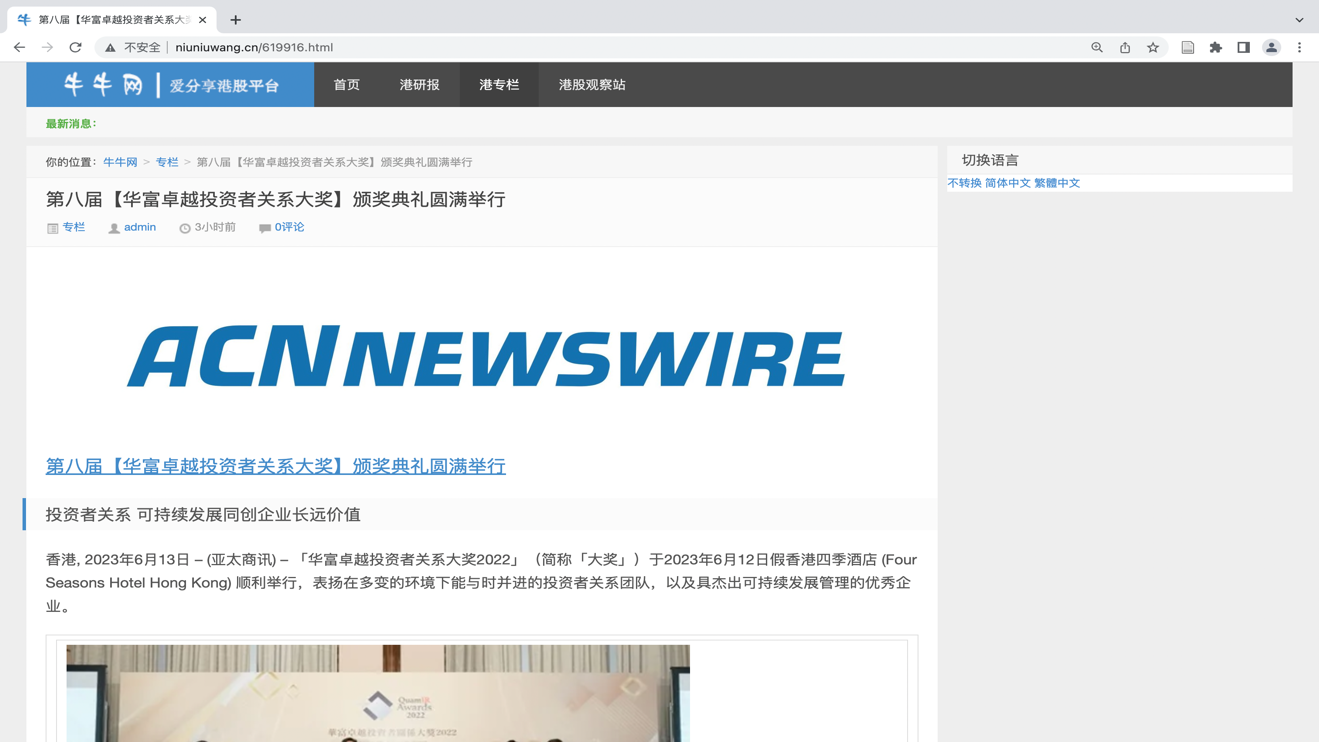
Task: Click the admin author link
Action: point(140,227)
